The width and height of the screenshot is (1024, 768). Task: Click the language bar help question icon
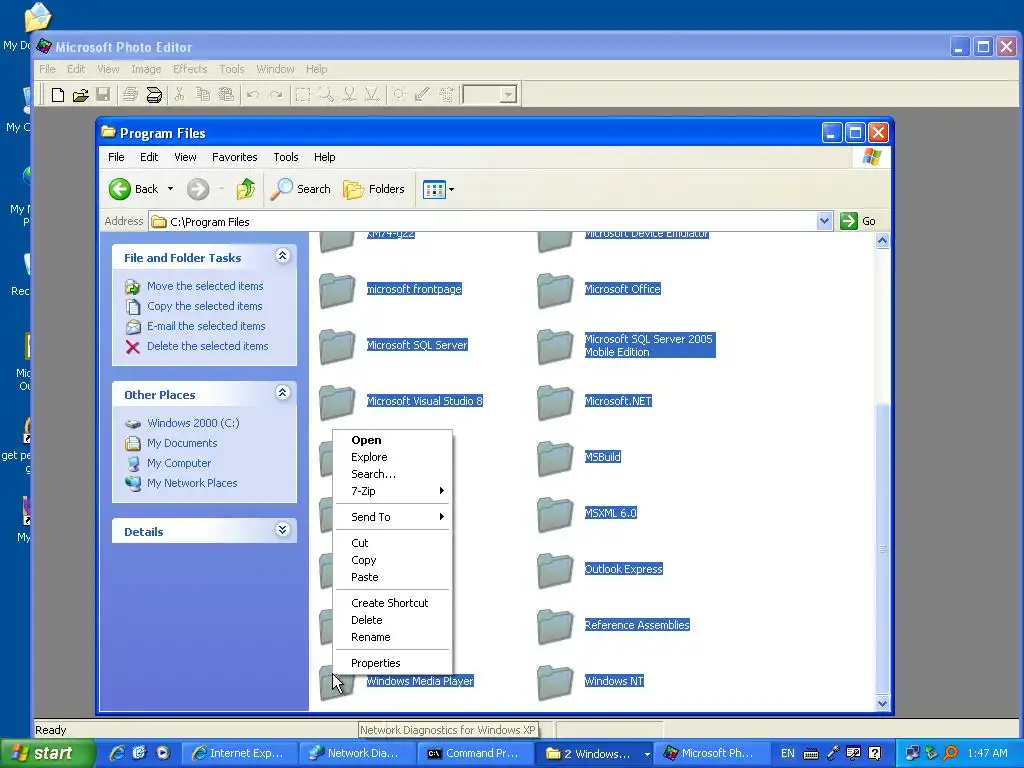(875, 753)
